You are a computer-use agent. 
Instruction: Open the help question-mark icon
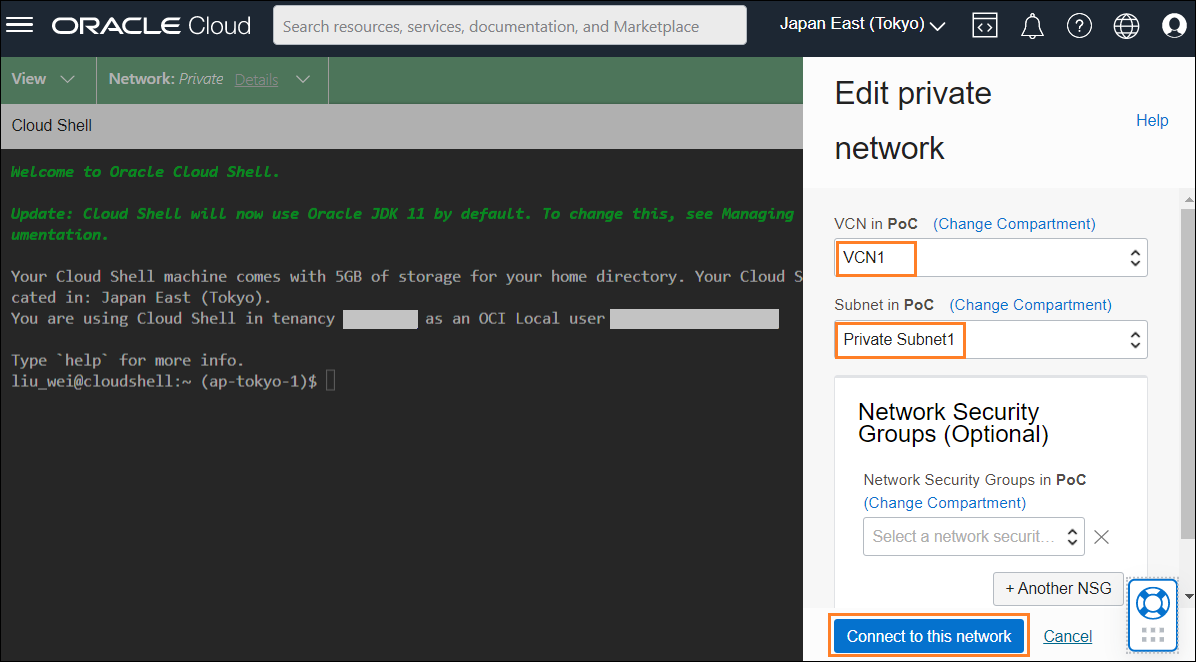[x=1079, y=24]
